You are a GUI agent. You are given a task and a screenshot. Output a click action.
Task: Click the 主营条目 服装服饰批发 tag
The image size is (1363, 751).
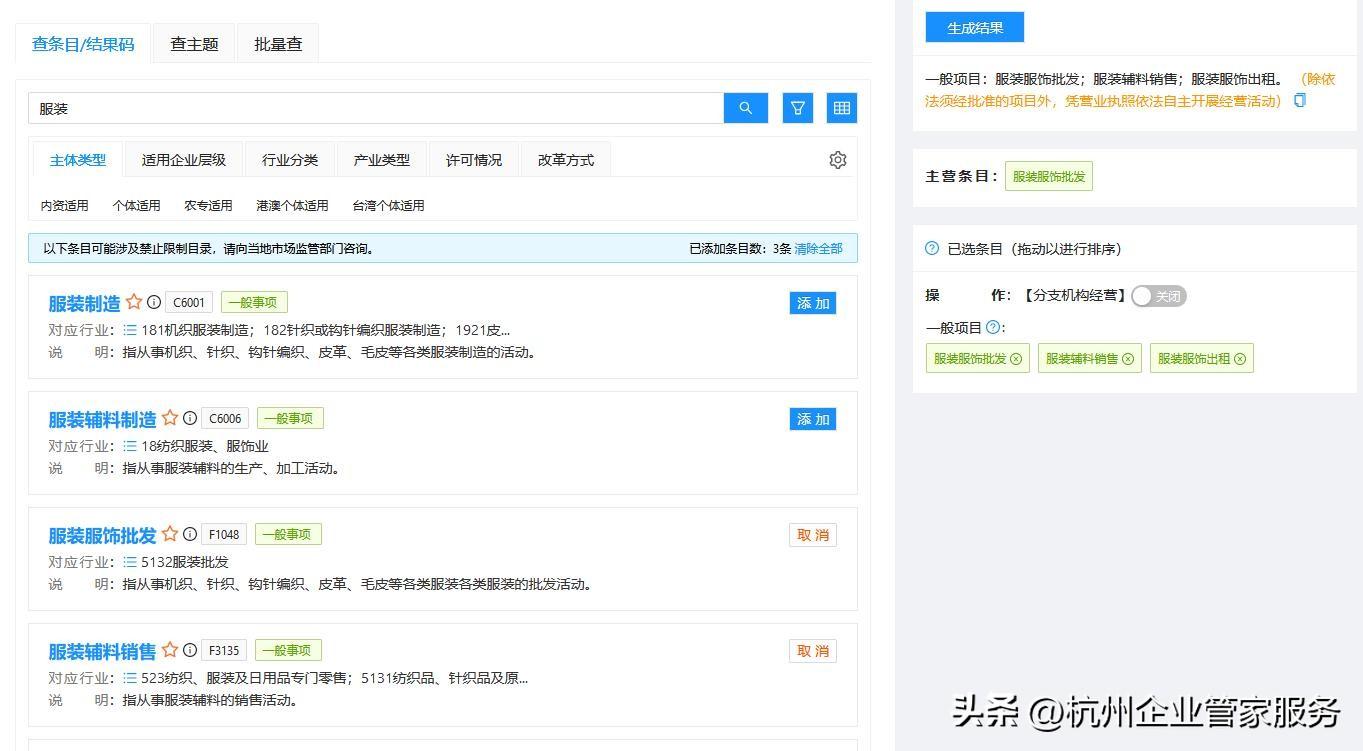pyautogui.click(x=1049, y=176)
